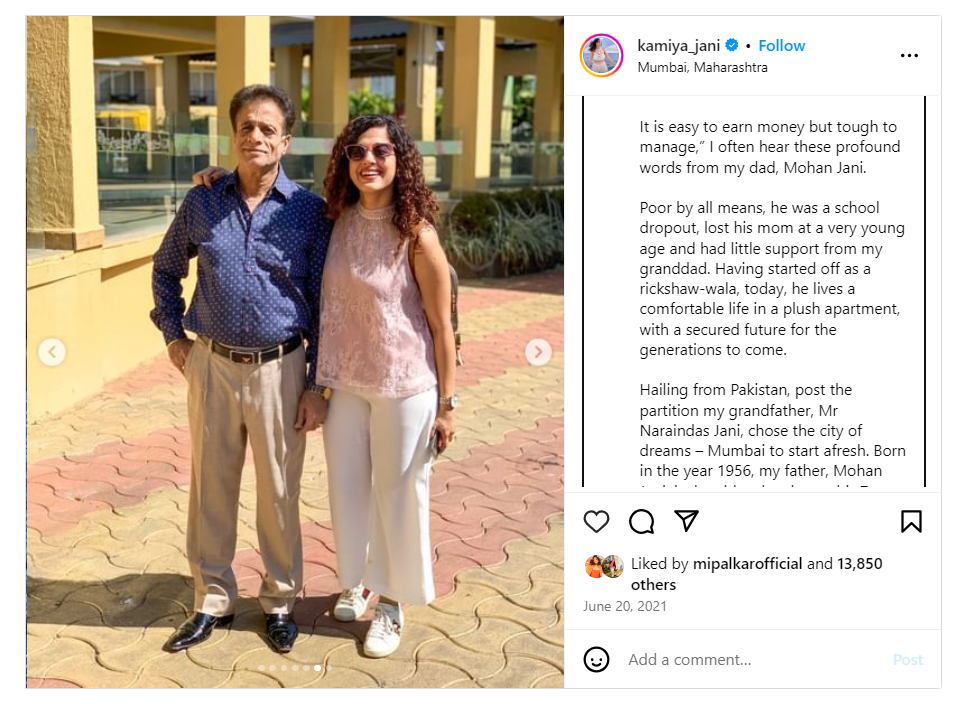
Task: Click the liker avatars beside Liked by
Action: 604,566
